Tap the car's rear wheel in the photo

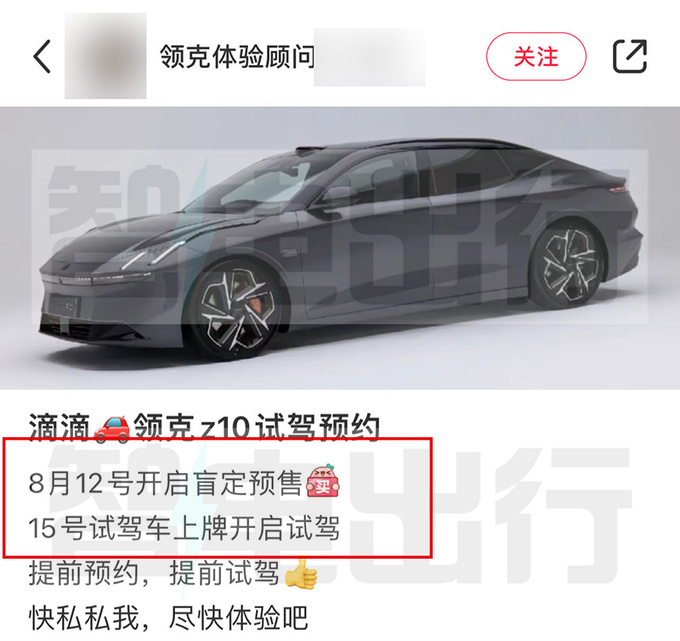click(567, 265)
